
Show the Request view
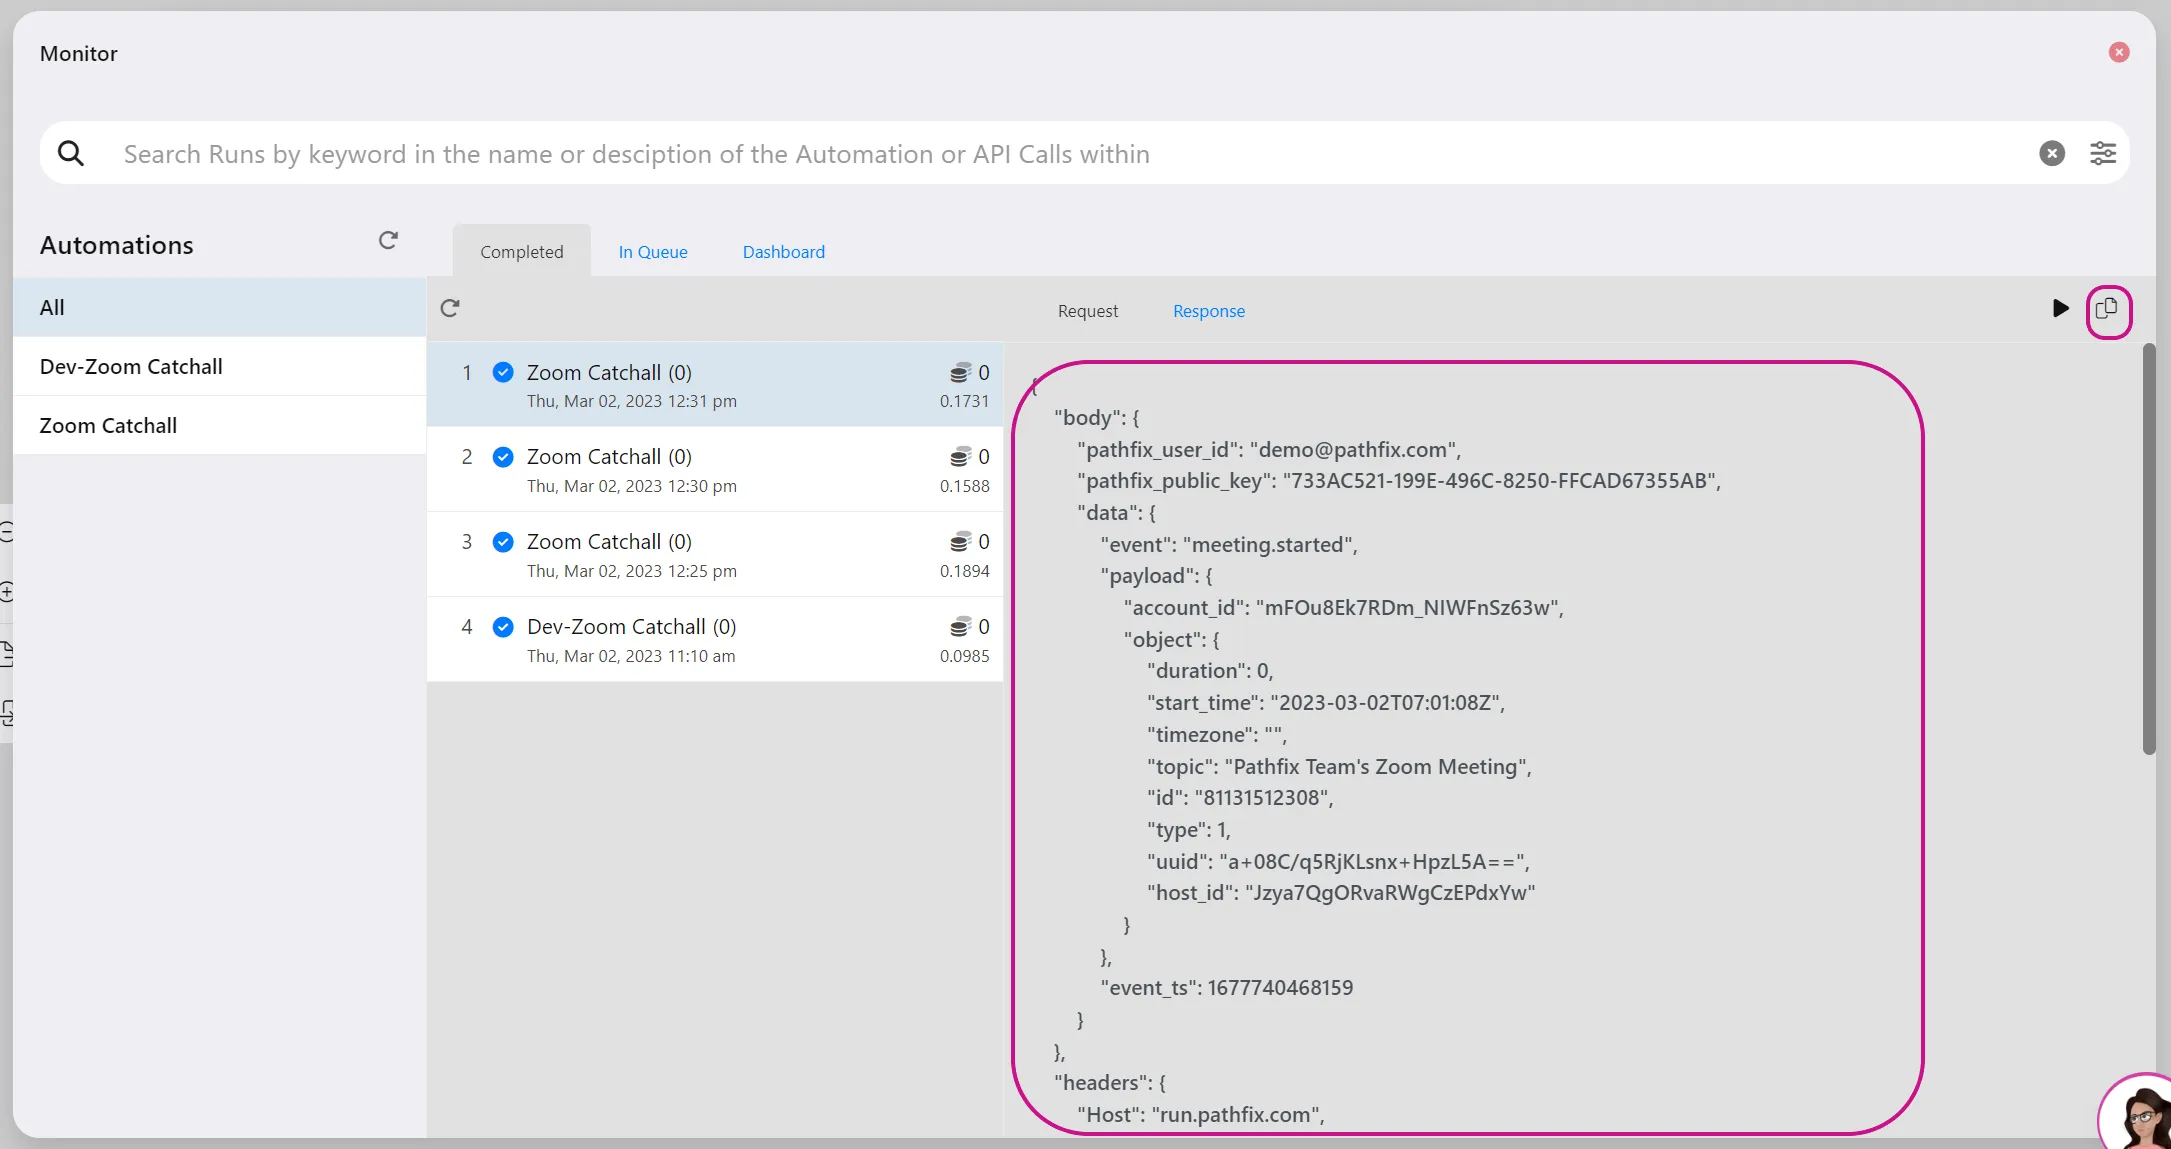pyautogui.click(x=1088, y=311)
